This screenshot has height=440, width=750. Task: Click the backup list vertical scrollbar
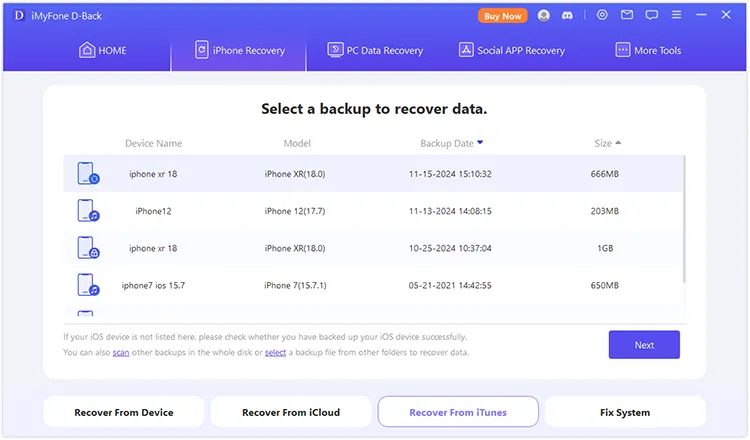(684, 219)
